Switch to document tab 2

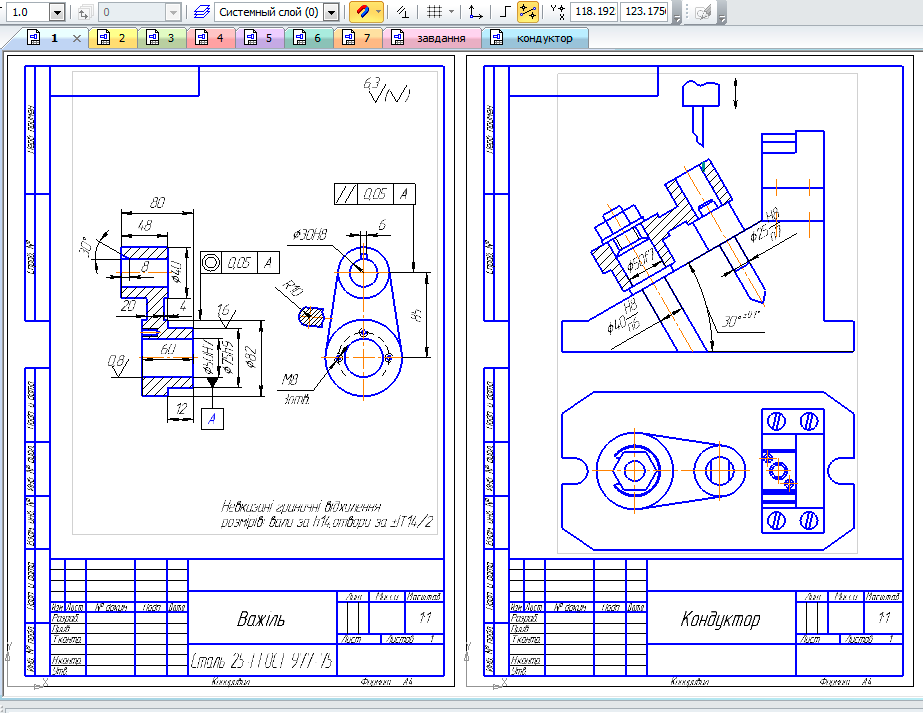pos(113,38)
